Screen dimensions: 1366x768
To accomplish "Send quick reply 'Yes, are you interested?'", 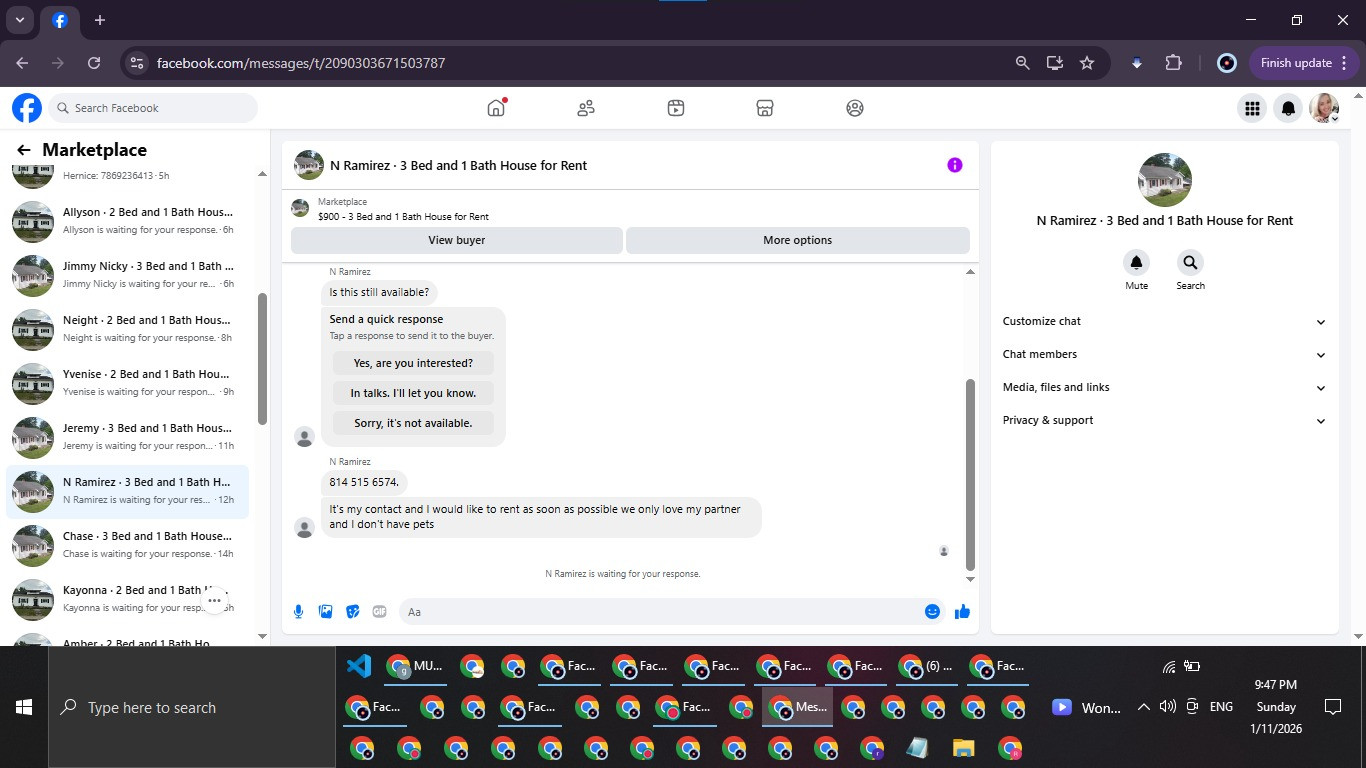I will [413, 363].
